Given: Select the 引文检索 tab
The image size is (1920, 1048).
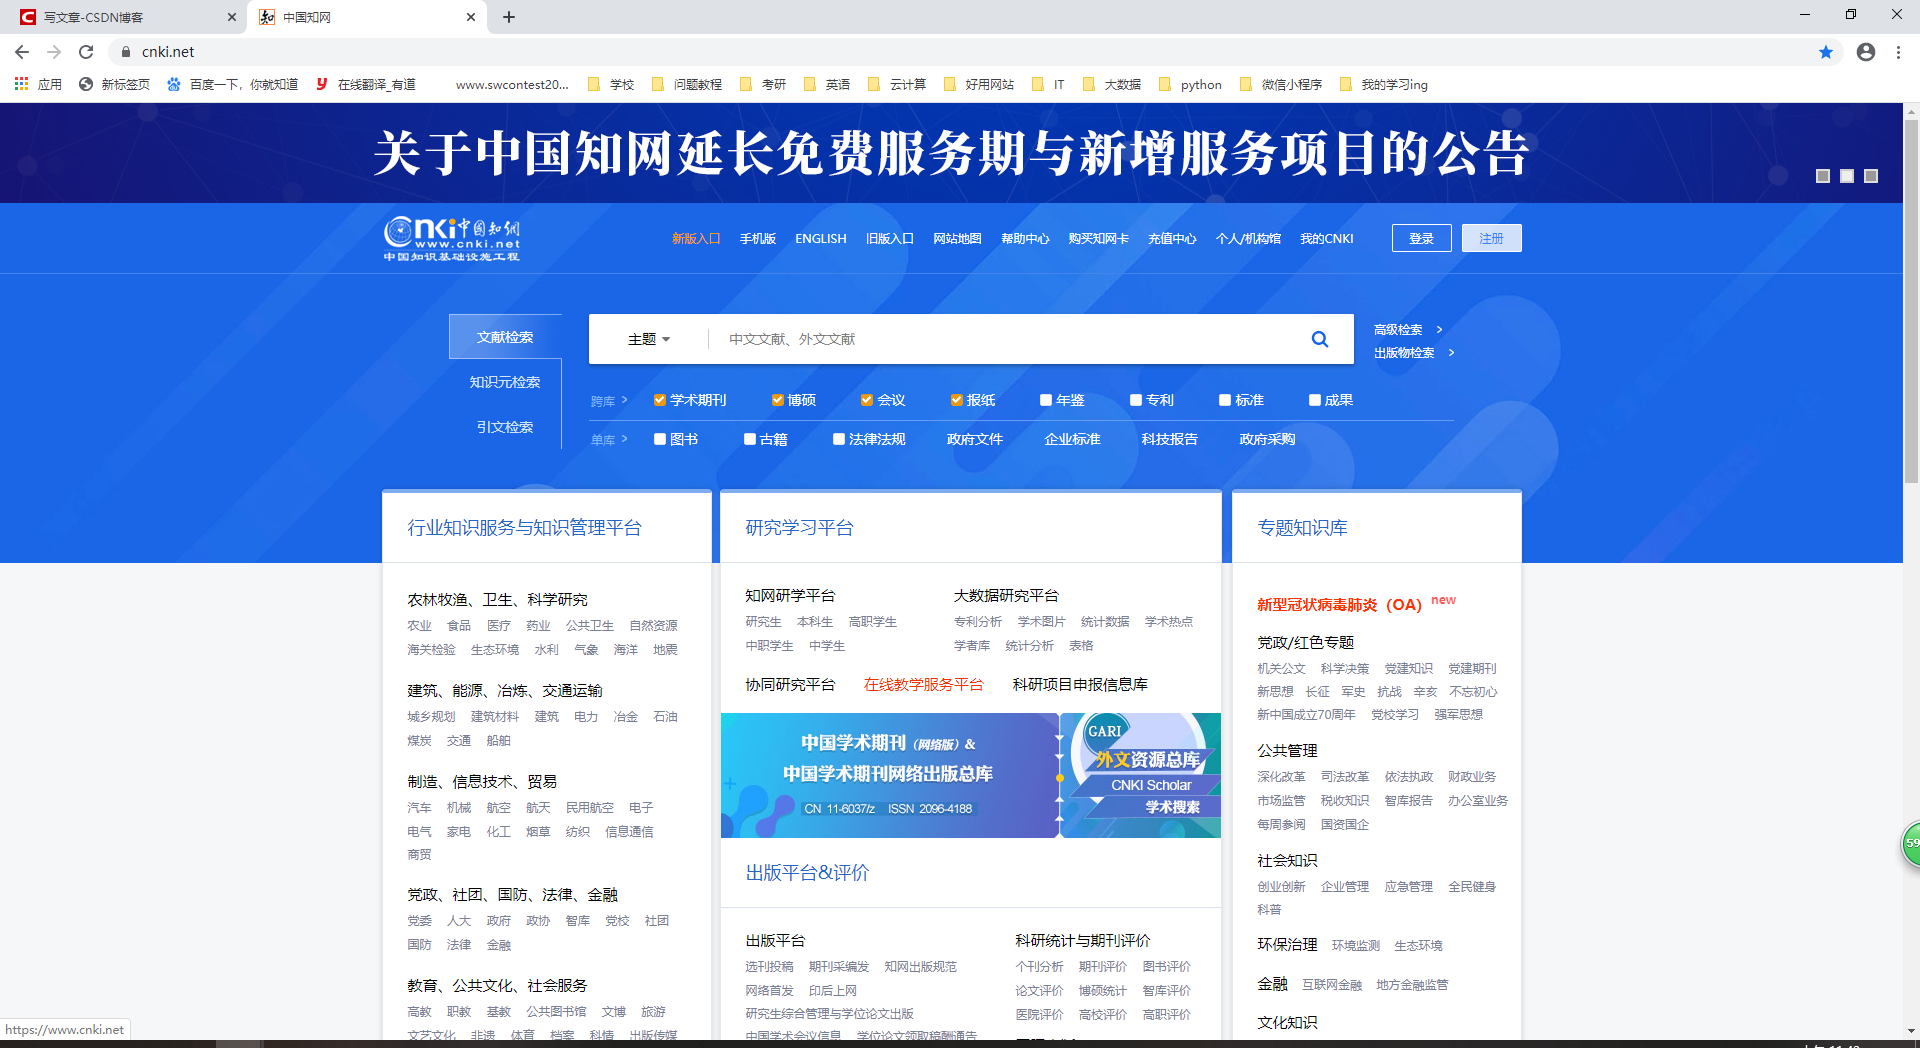Looking at the screenshot, I should coord(505,427).
